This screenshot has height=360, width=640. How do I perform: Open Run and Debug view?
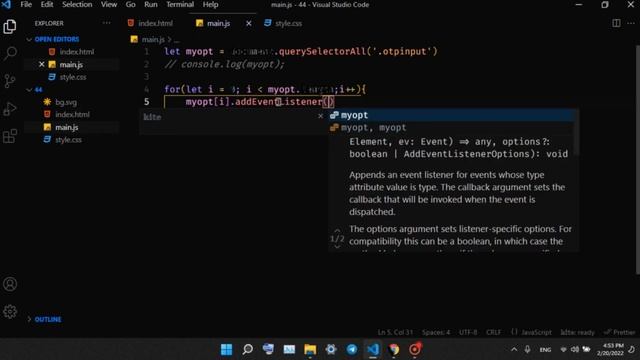tap(10, 109)
